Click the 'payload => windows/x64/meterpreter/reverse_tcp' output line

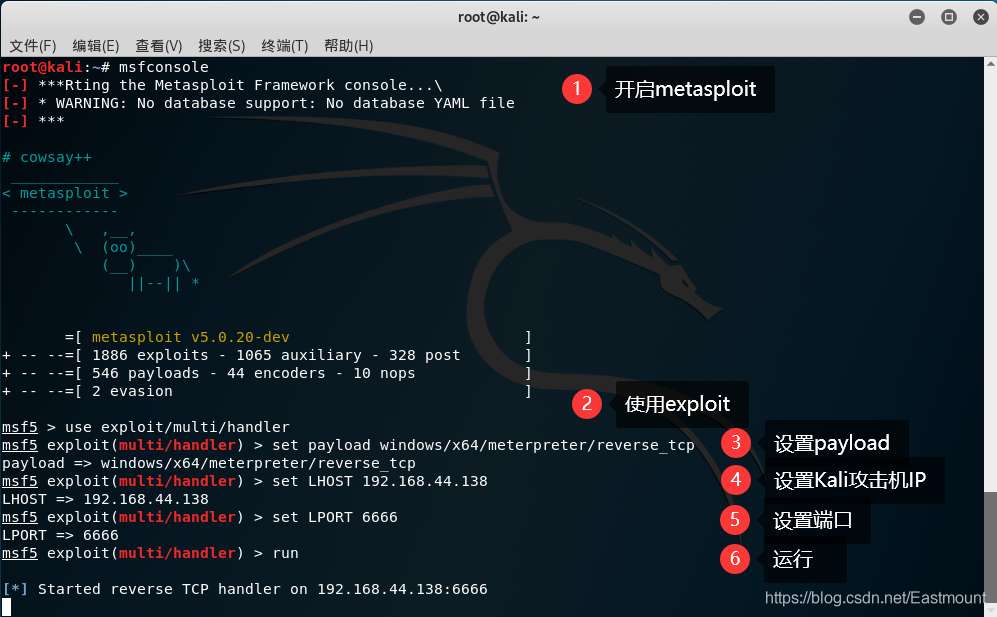[209, 463]
